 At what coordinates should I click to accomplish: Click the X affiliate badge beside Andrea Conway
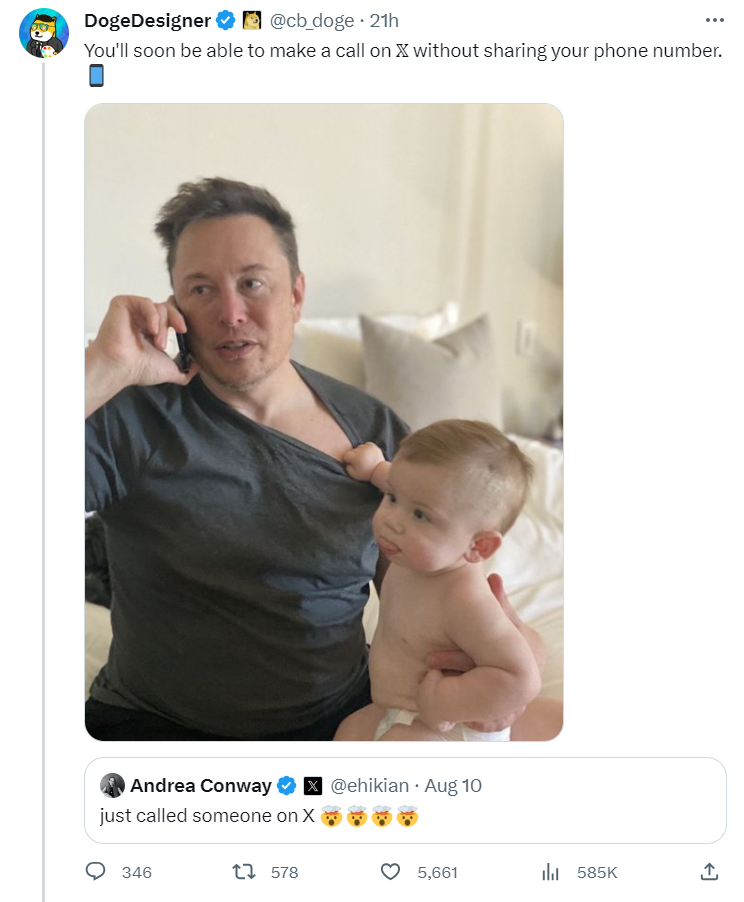tap(313, 785)
